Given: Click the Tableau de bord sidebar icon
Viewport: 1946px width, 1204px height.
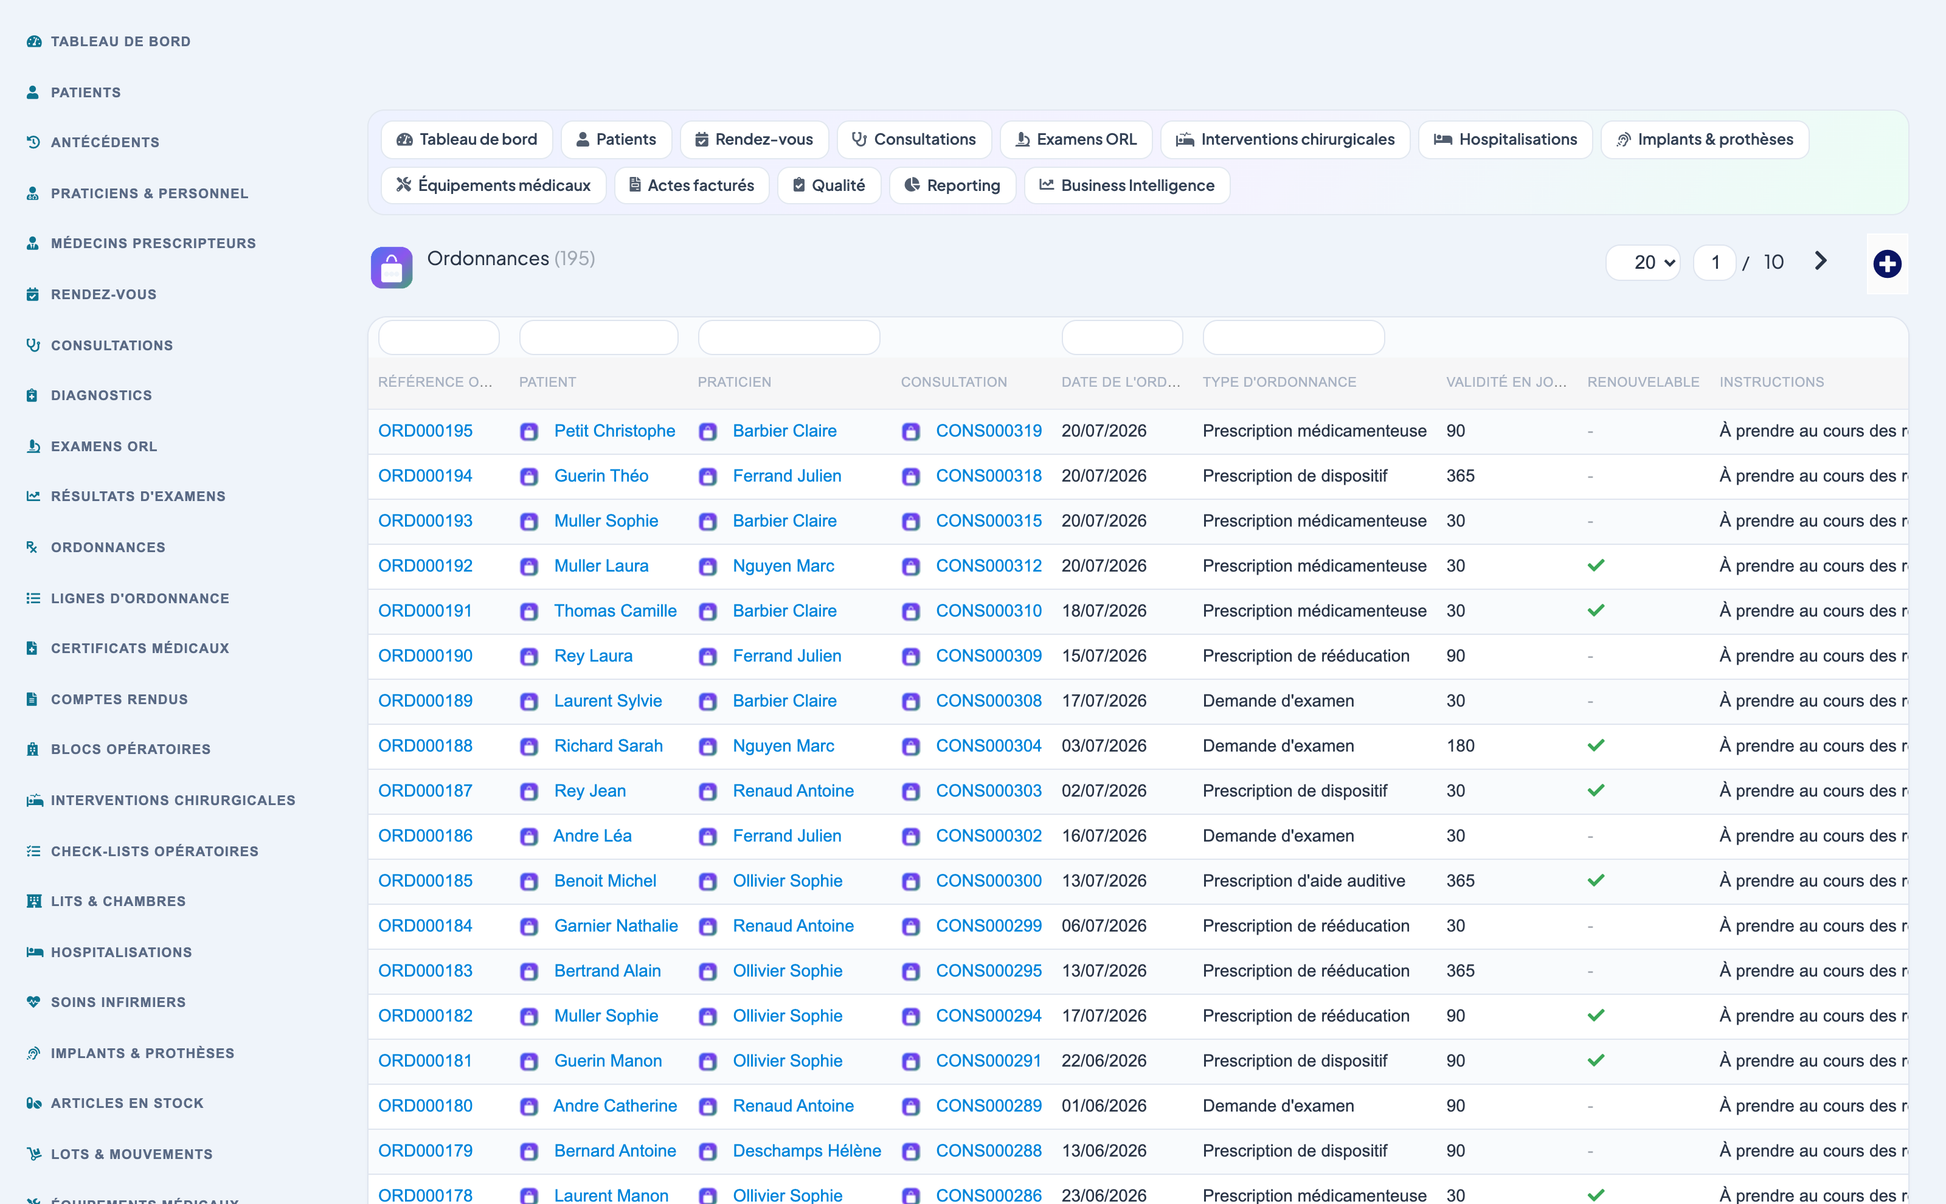Looking at the screenshot, I should click(34, 41).
